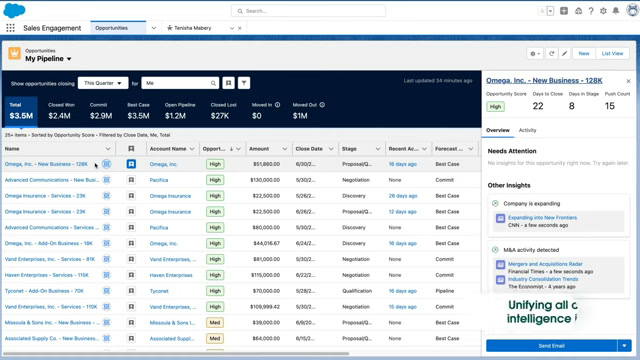The height and width of the screenshot is (360, 640).
Task: Open the help question mark icon
Action: pyautogui.click(x=591, y=11)
